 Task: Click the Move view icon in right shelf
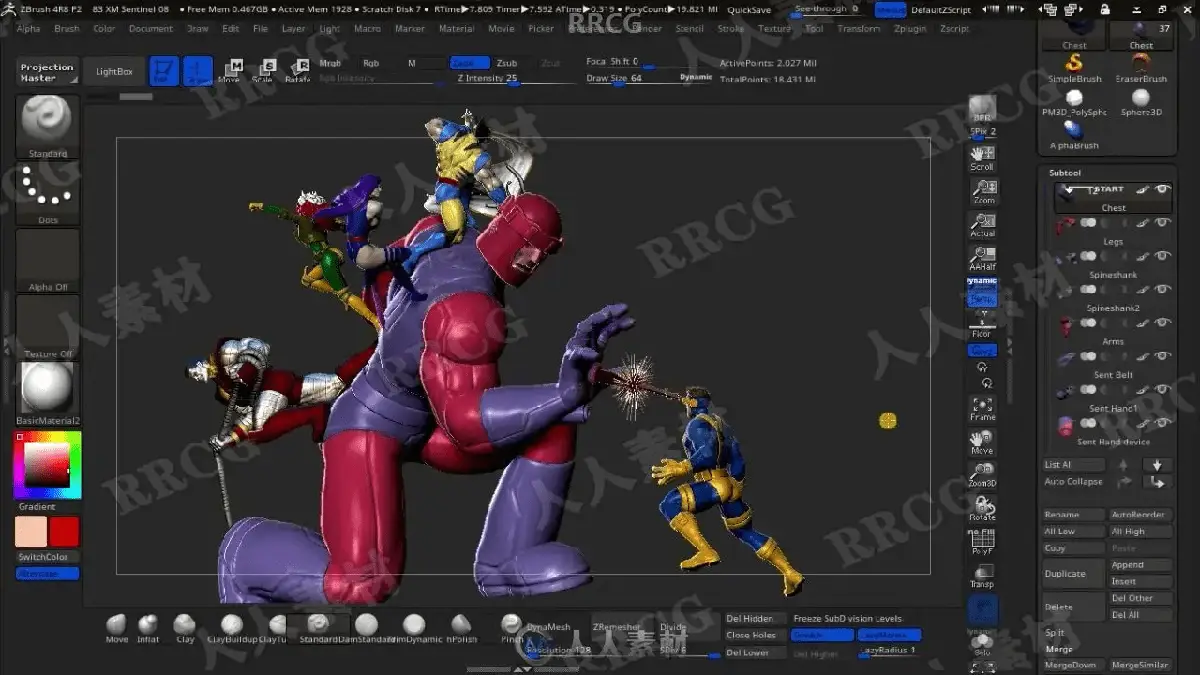click(982, 442)
